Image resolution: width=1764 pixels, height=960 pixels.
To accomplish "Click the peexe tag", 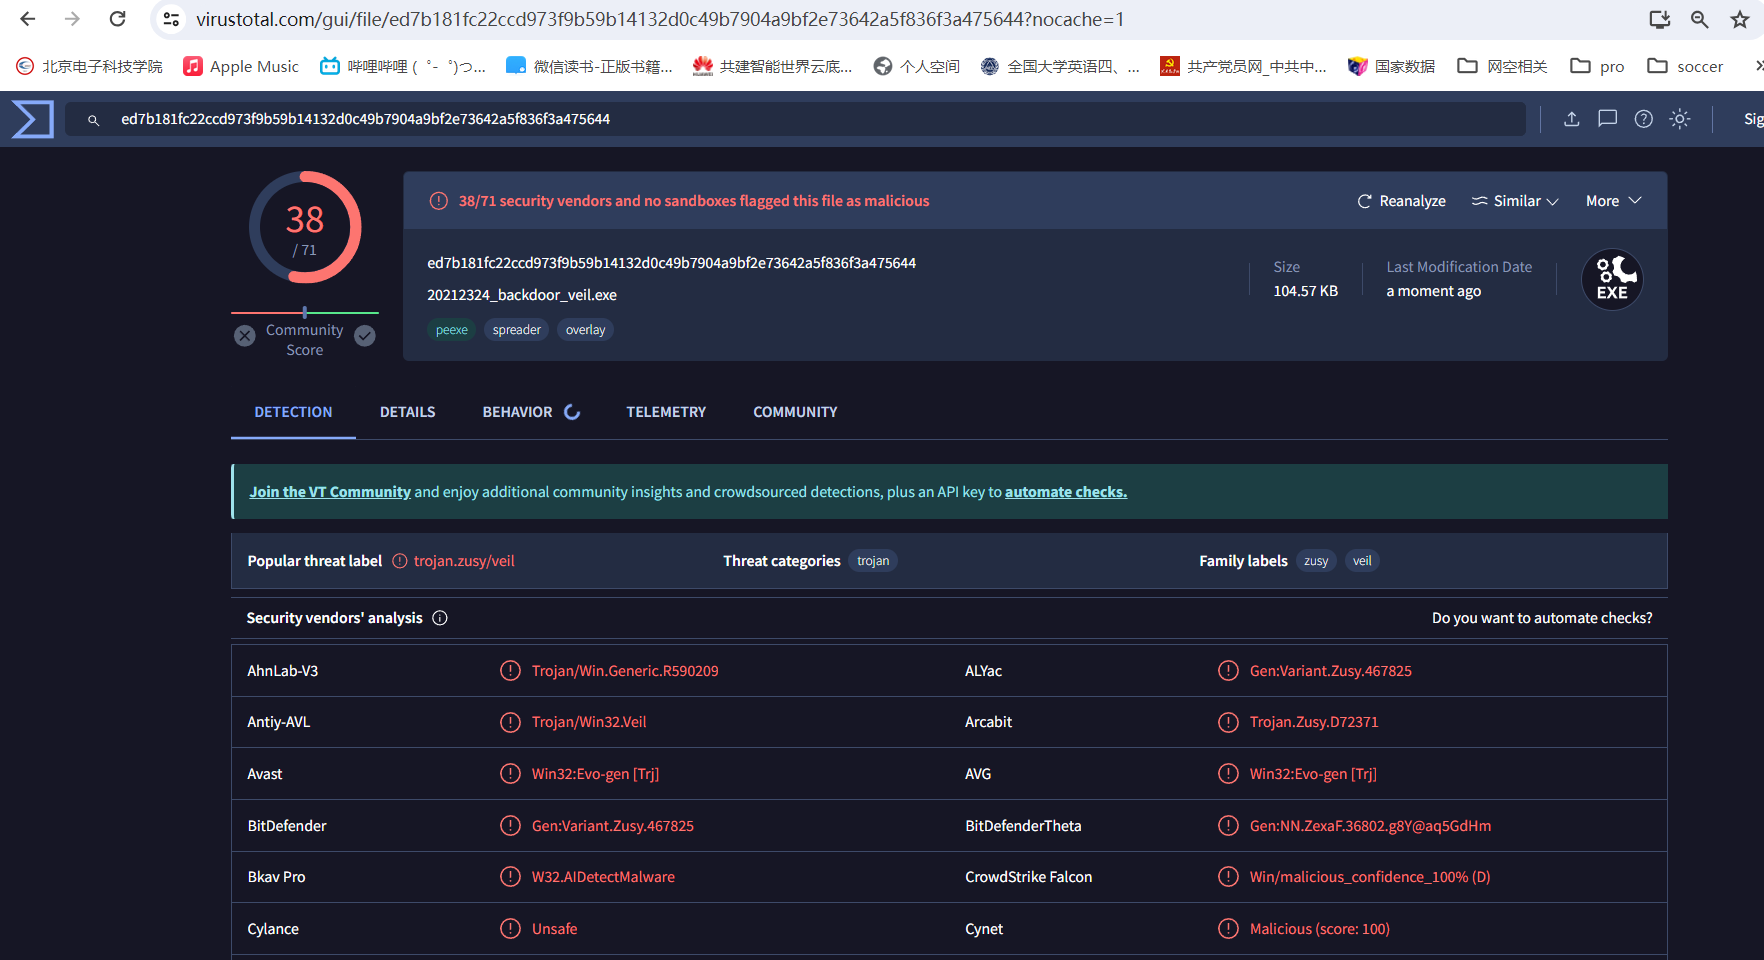I will (452, 330).
